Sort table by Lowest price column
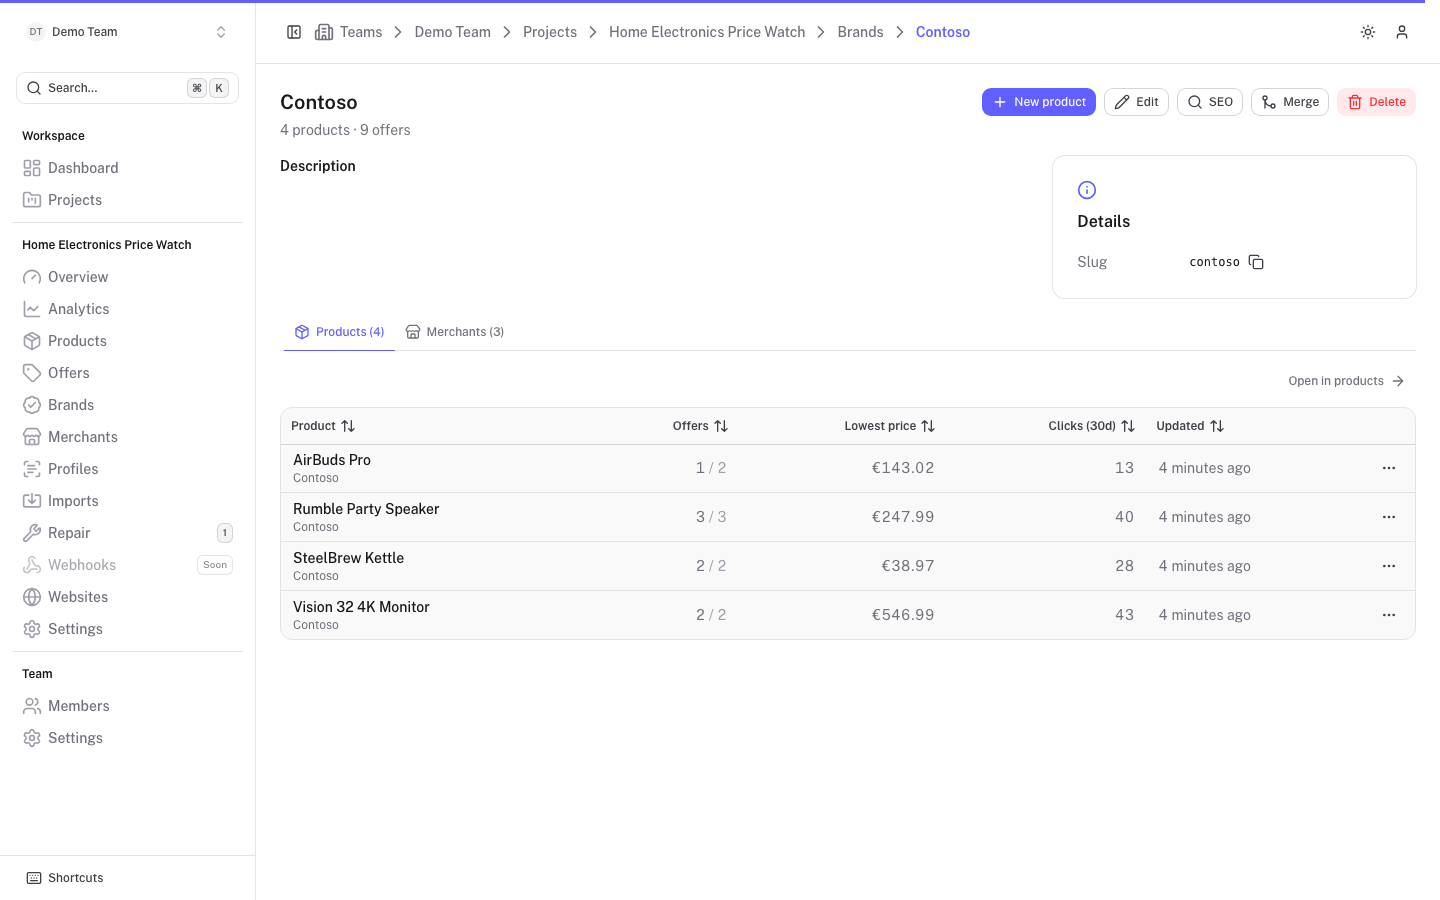The width and height of the screenshot is (1440, 900). pos(889,426)
